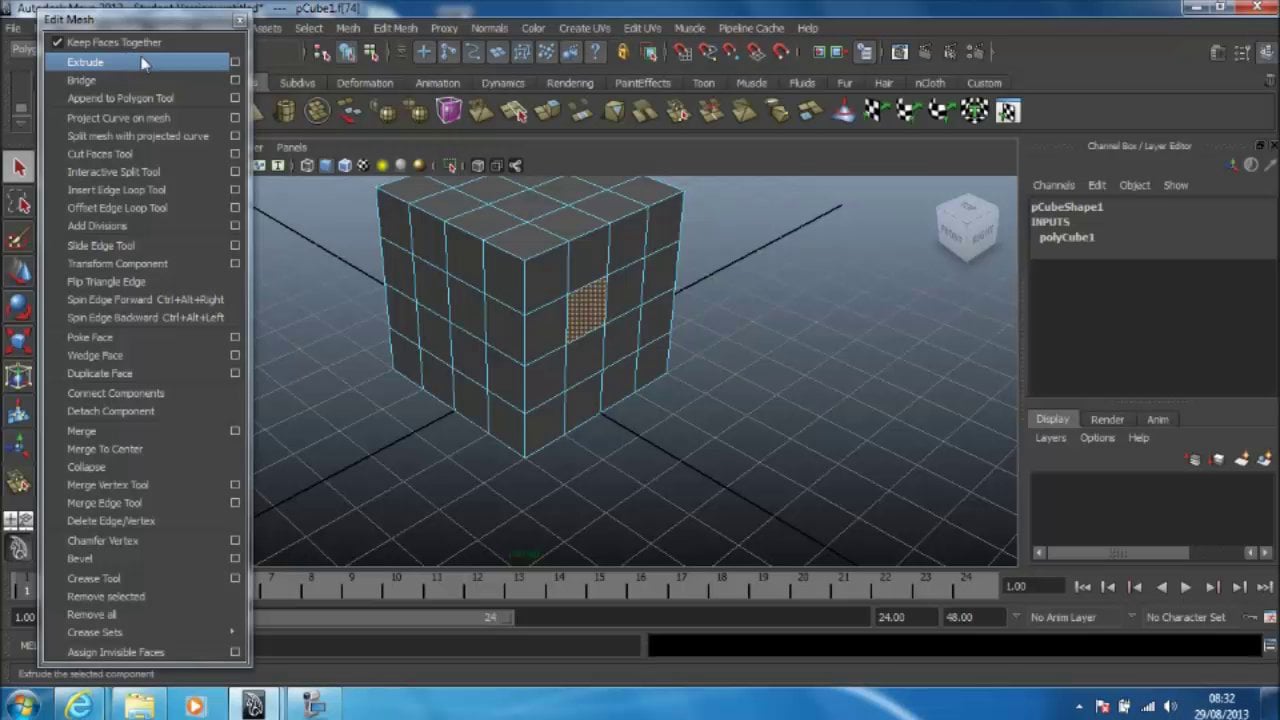Open Extrude options box
1280x720 pixels.
tap(235, 62)
